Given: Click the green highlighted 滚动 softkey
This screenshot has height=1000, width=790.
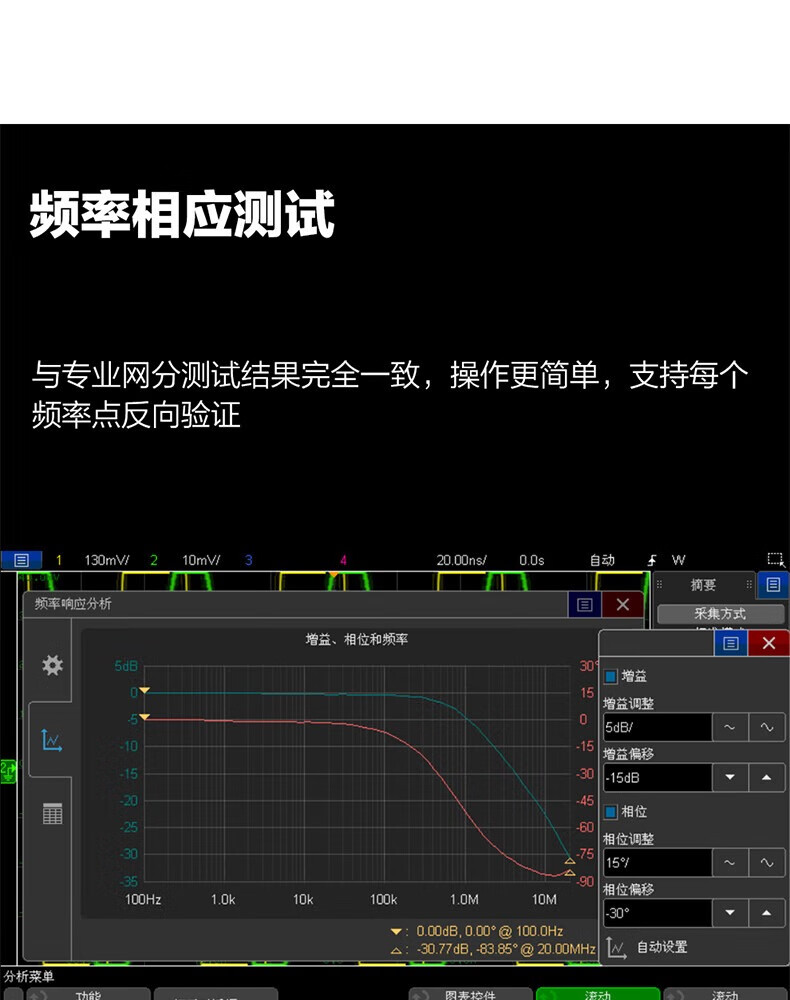Looking at the screenshot, I should pyautogui.click(x=597, y=994).
